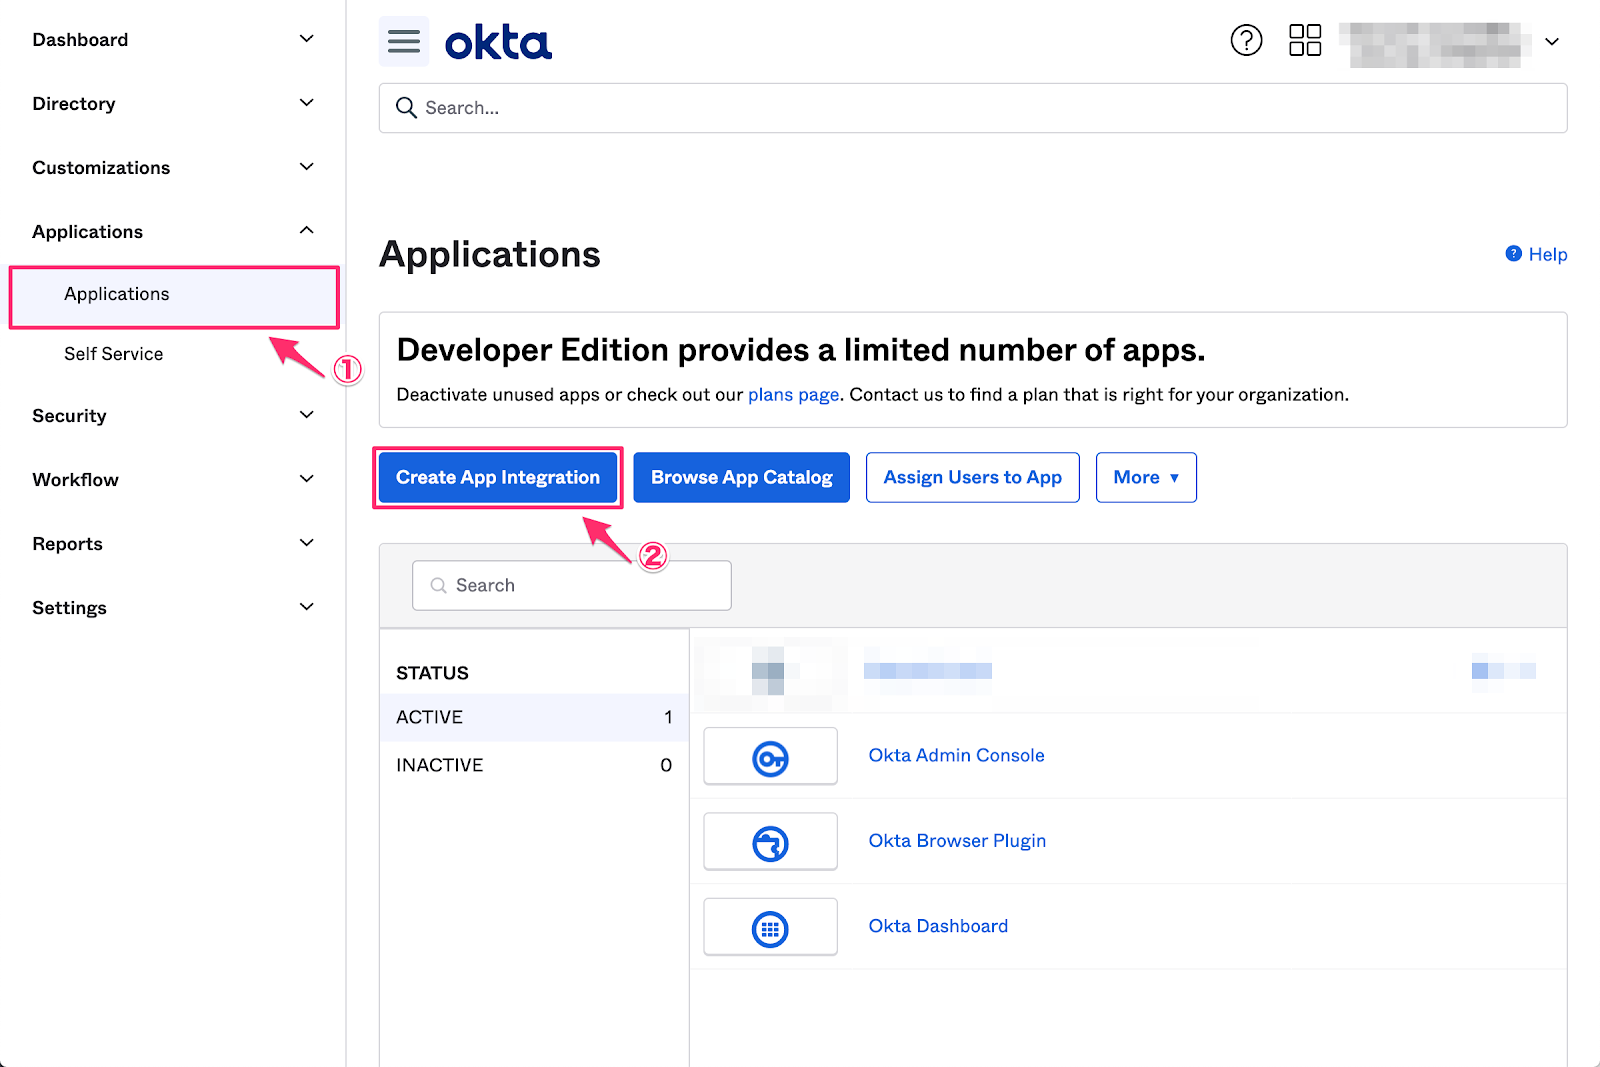The width and height of the screenshot is (1600, 1067).
Task: Click the Okta logo
Action: tap(498, 43)
